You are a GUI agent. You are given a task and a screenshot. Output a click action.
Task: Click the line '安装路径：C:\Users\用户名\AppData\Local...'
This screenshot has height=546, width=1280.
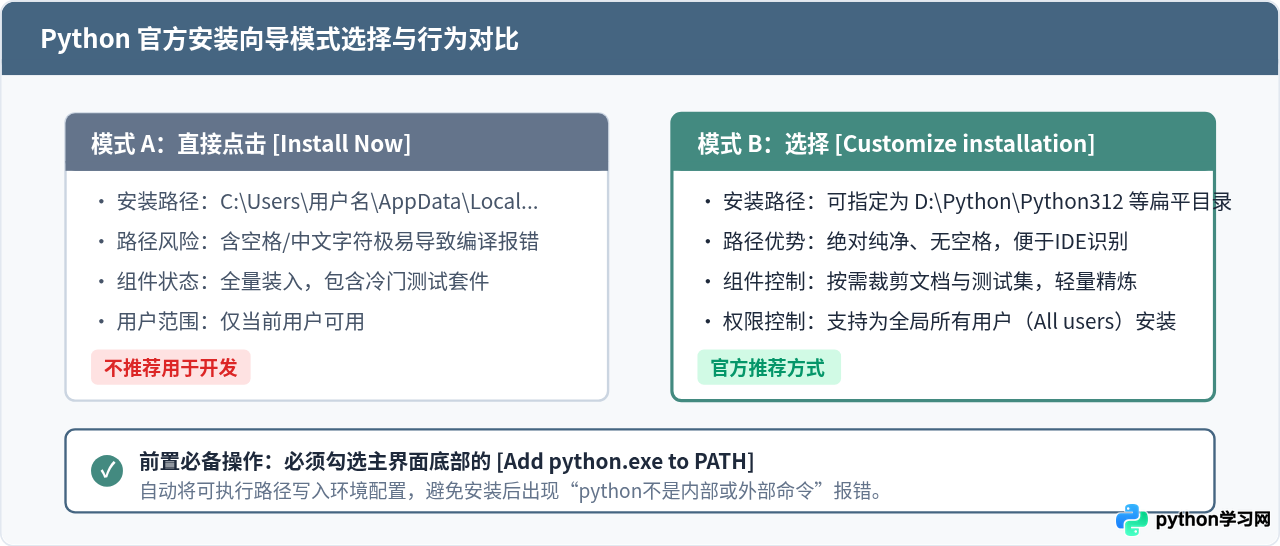[327, 202]
